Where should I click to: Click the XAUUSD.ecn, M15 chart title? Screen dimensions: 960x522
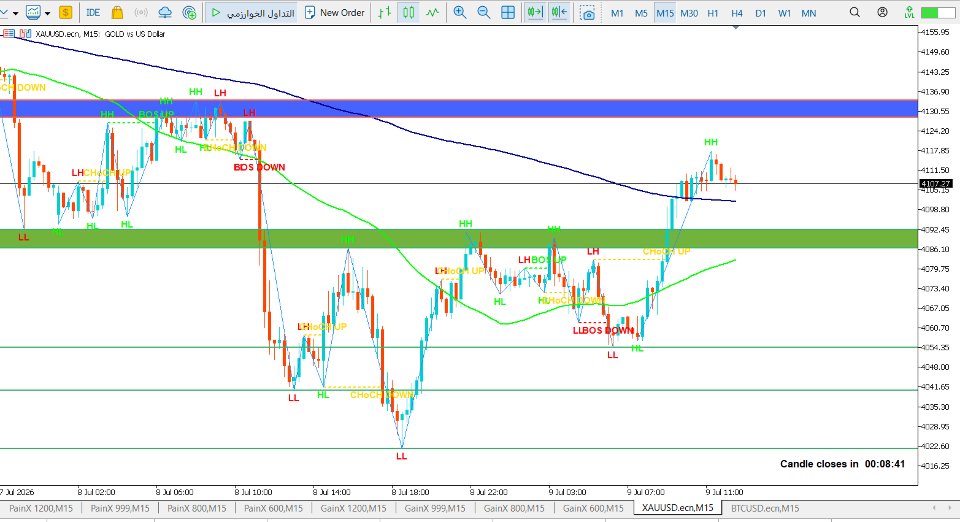point(100,34)
